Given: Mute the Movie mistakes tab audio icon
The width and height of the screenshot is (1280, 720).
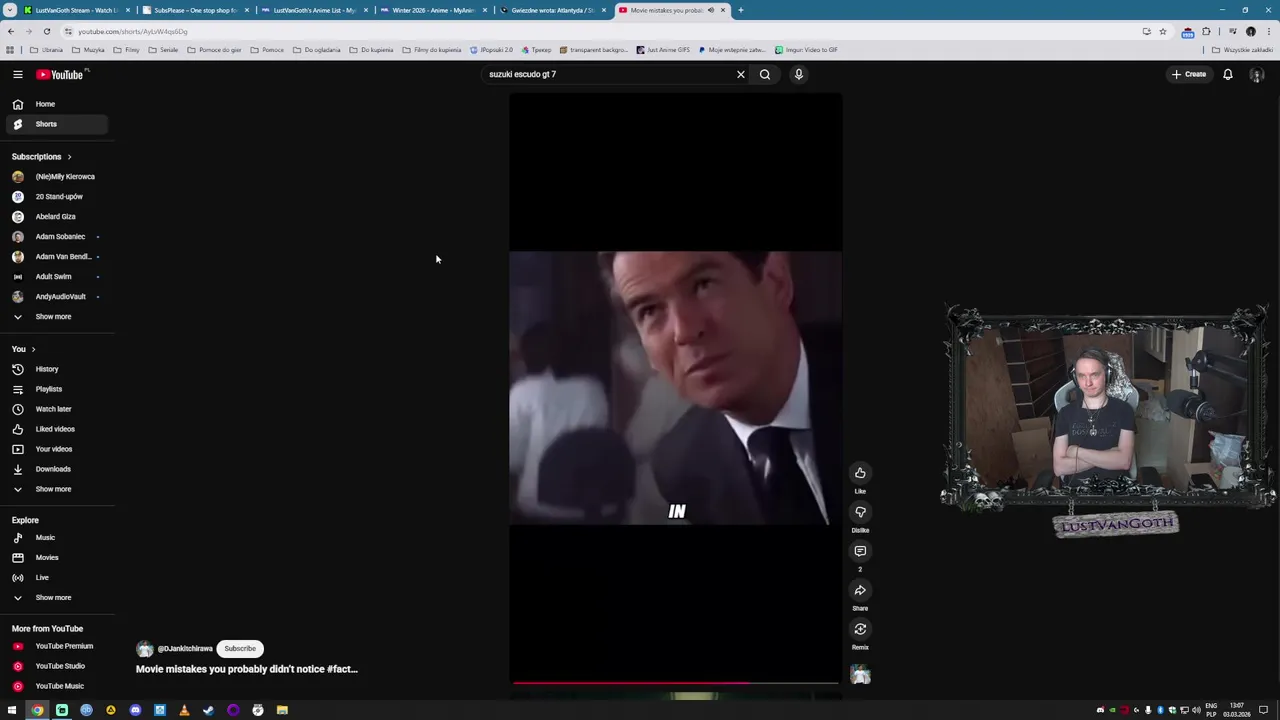Looking at the screenshot, I should pyautogui.click(x=711, y=10).
